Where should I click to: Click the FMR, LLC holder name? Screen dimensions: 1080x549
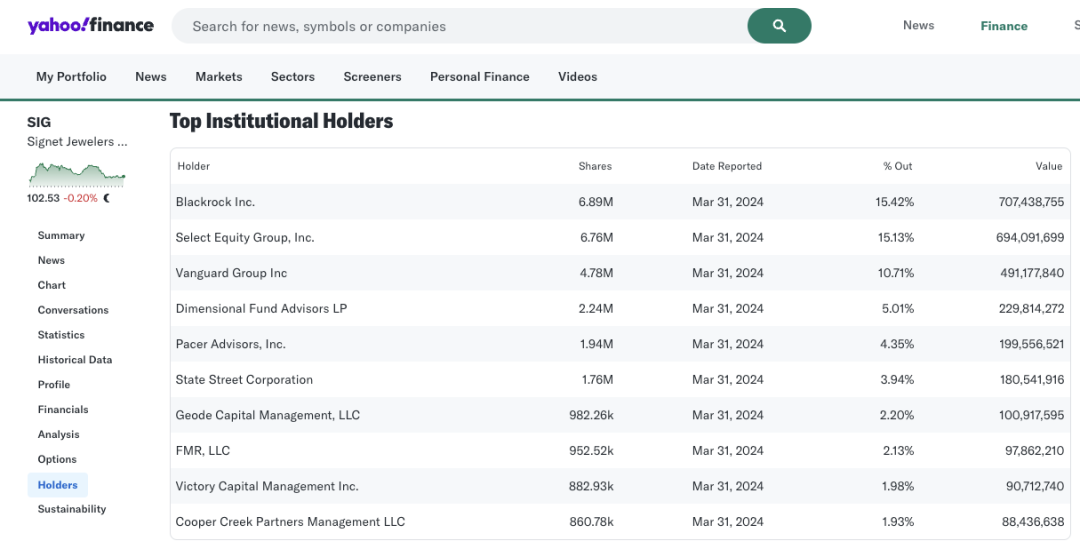(202, 451)
